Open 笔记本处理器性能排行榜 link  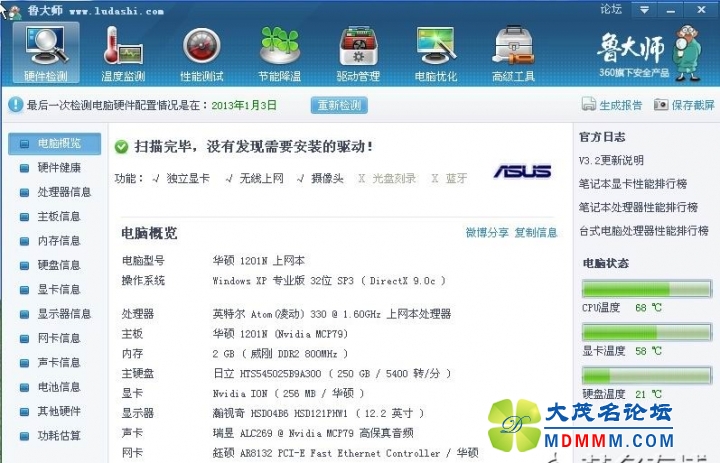(x=638, y=207)
